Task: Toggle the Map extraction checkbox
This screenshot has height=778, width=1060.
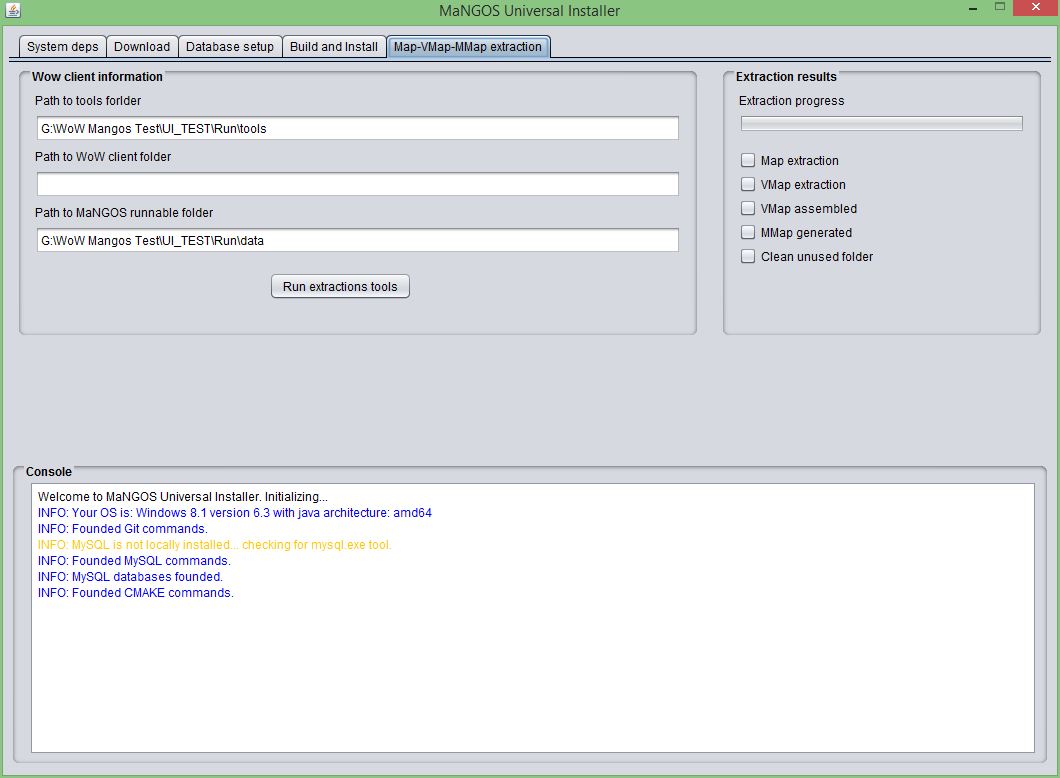Action: (748, 160)
